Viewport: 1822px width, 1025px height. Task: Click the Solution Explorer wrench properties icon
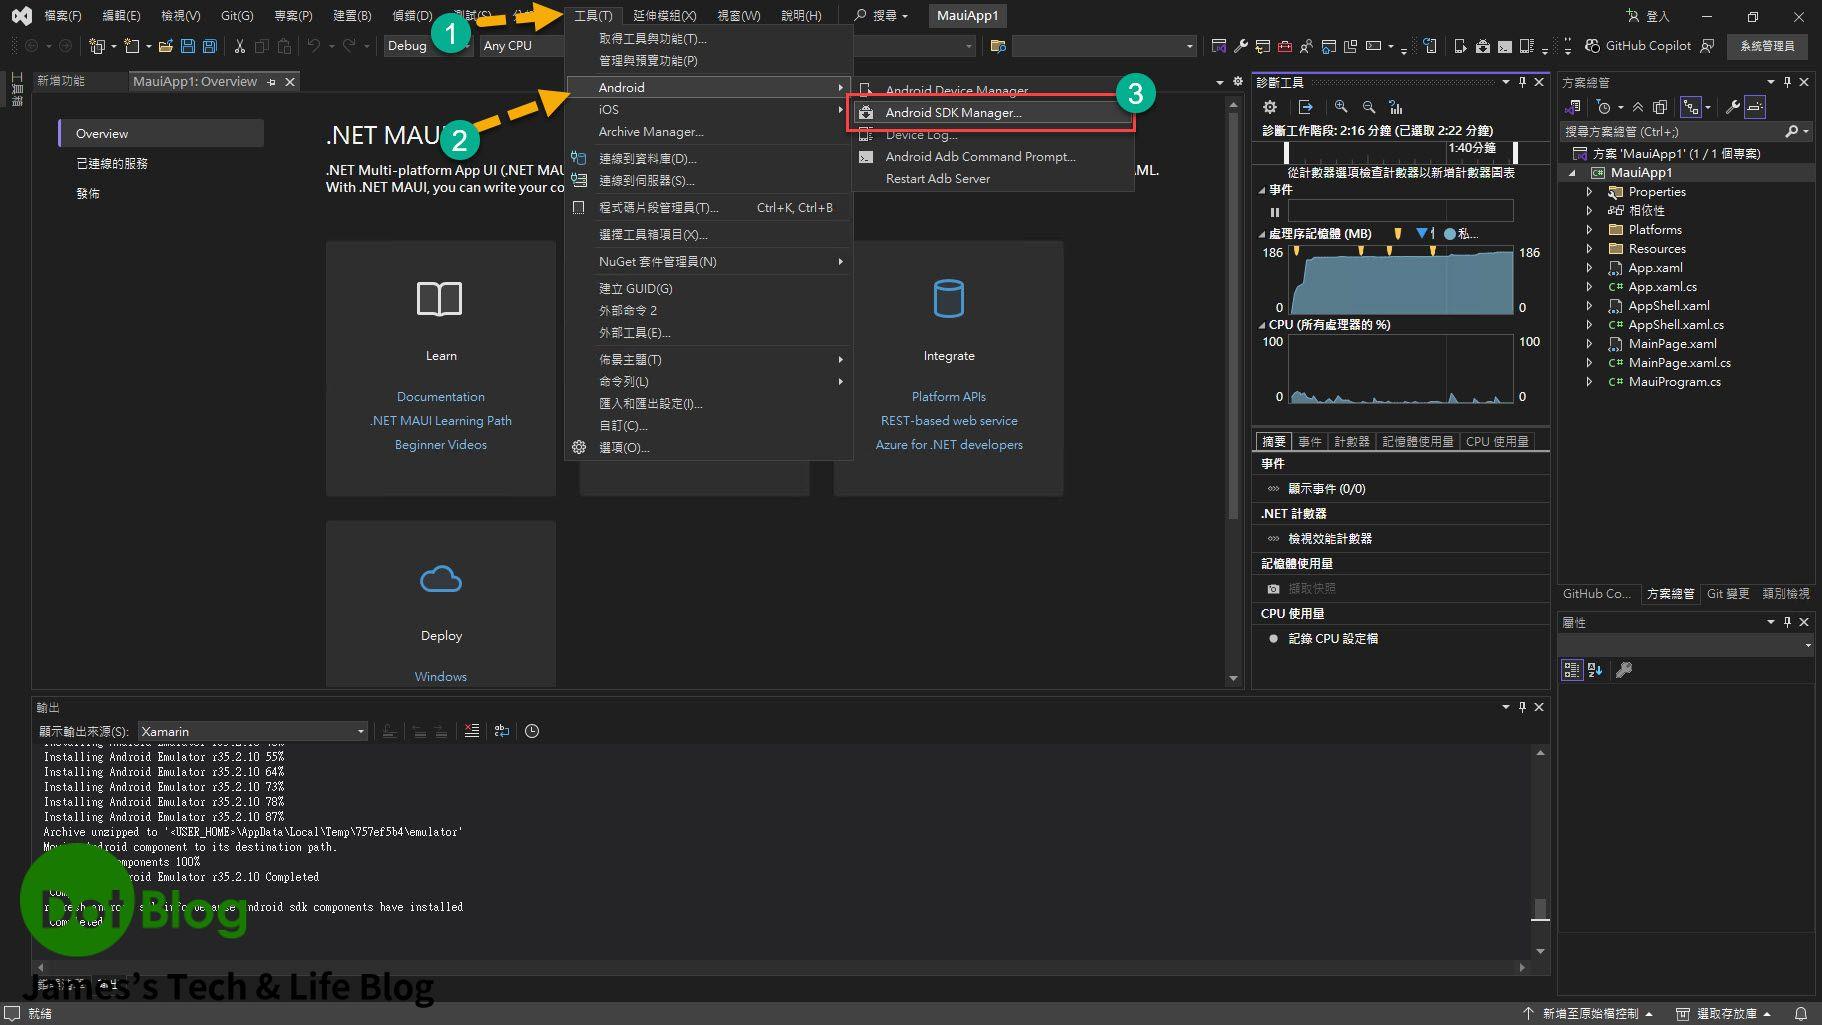click(x=1733, y=107)
